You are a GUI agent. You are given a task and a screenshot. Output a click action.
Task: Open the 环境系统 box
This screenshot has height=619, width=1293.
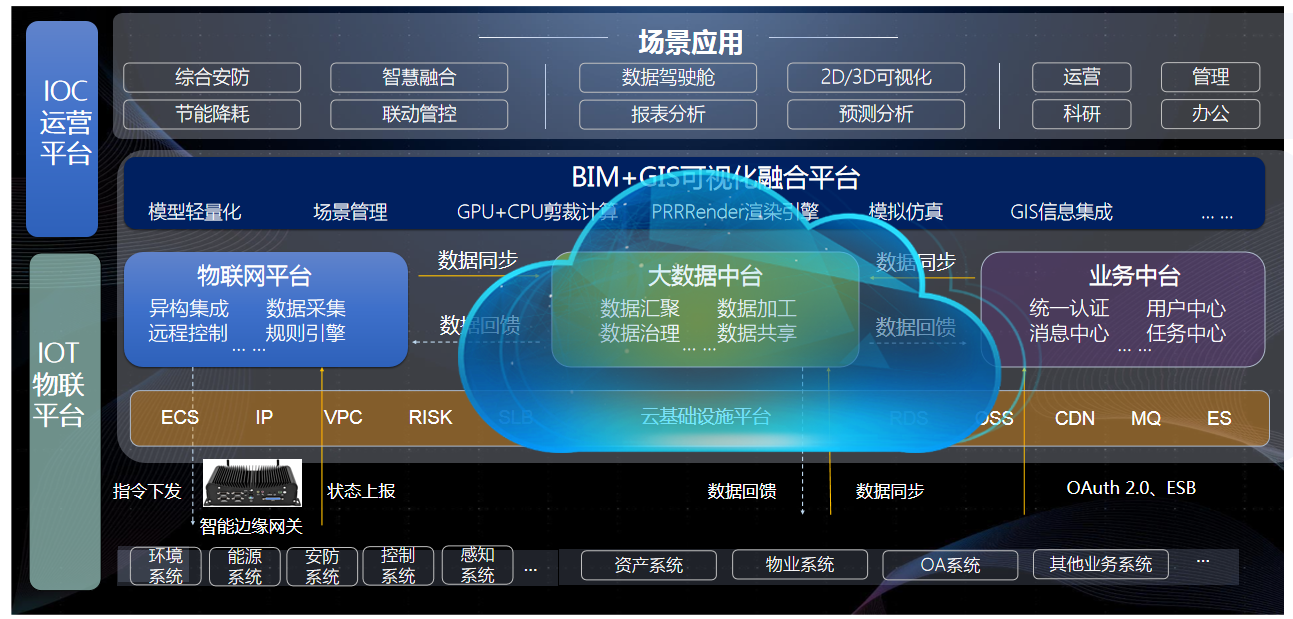click(x=166, y=566)
